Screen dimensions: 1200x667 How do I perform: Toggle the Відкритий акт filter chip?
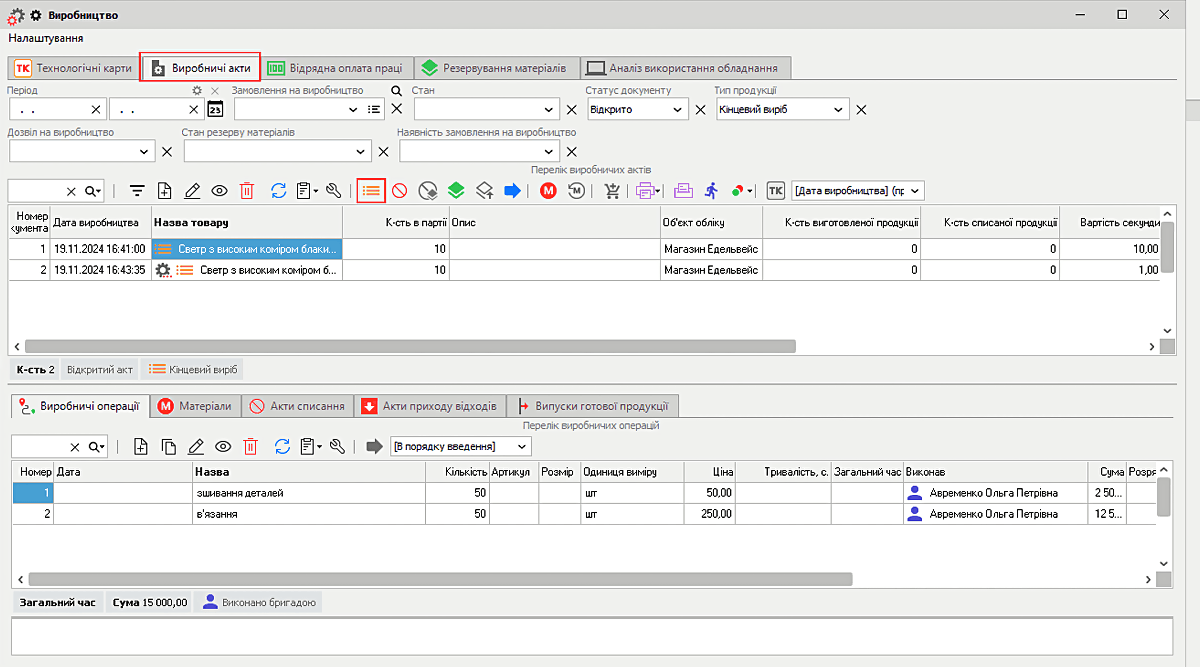click(99, 369)
